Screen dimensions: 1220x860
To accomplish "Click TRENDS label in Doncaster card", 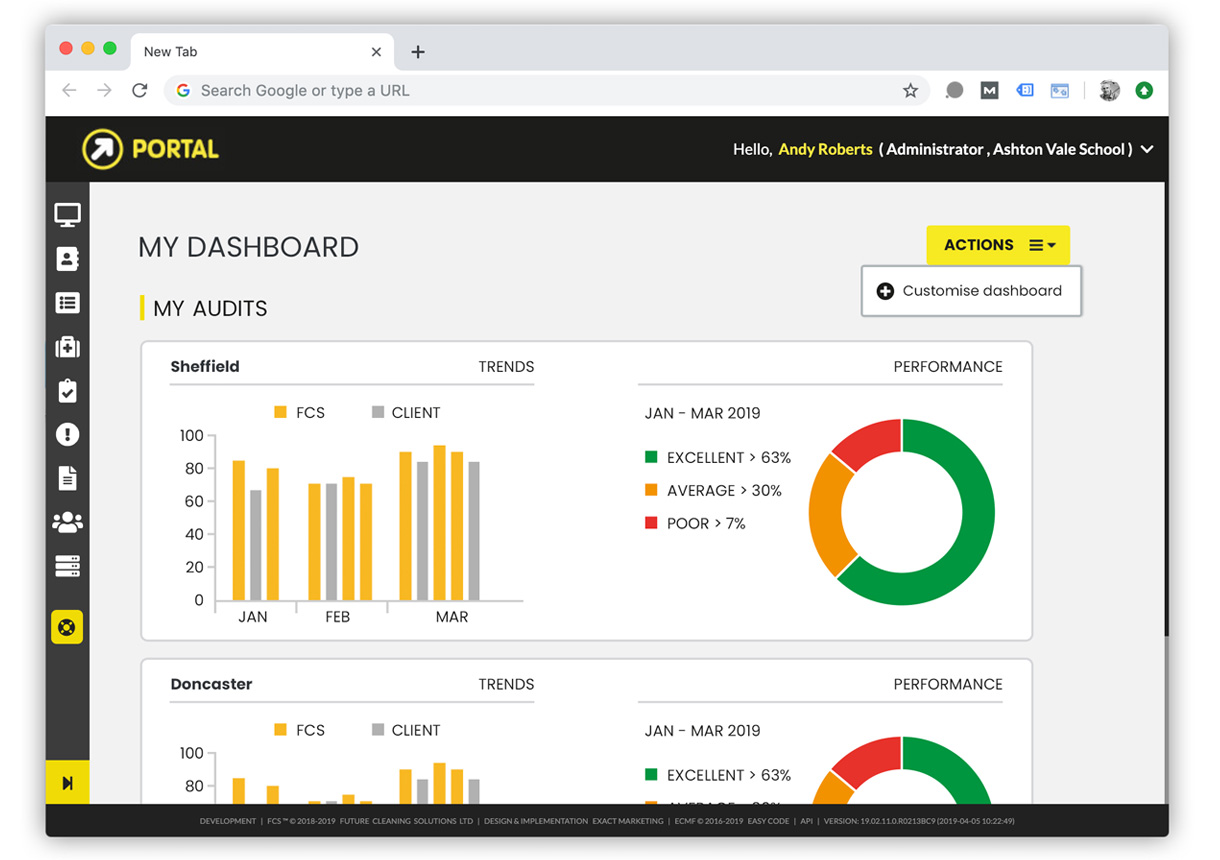I will click(x=506, y=685).
